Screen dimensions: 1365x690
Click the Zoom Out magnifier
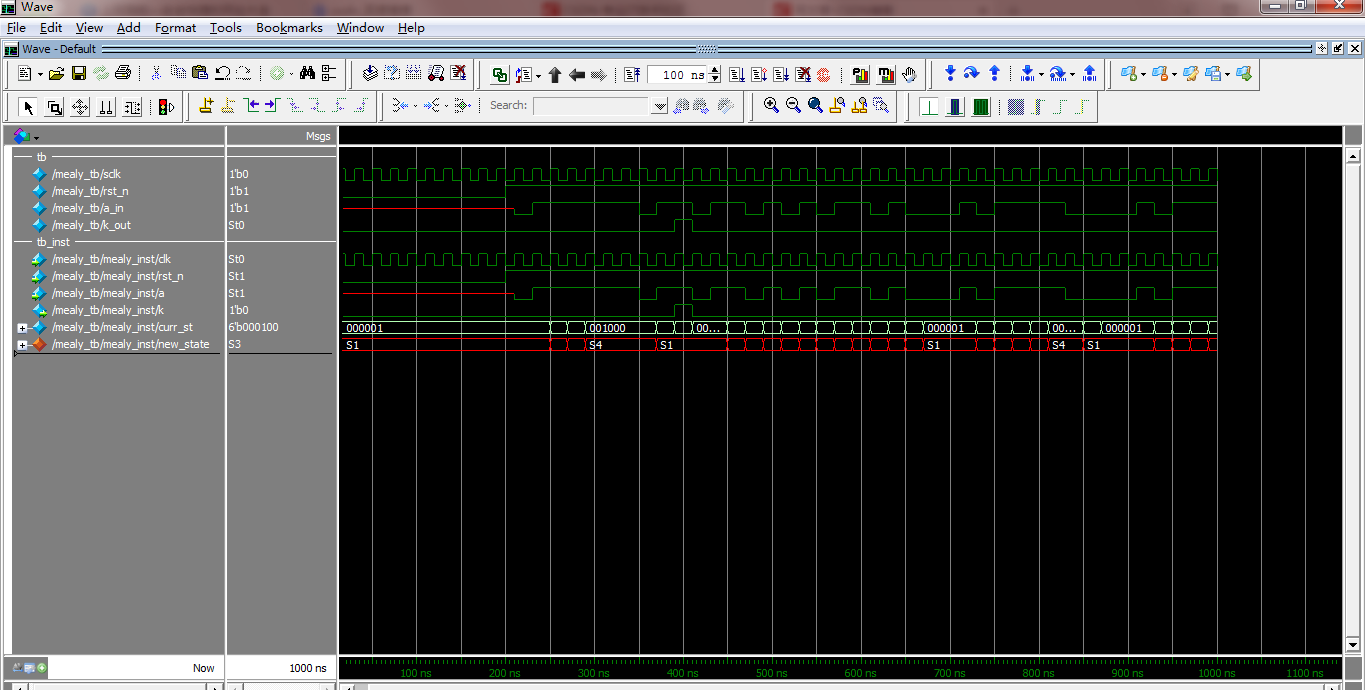(793, 105)
